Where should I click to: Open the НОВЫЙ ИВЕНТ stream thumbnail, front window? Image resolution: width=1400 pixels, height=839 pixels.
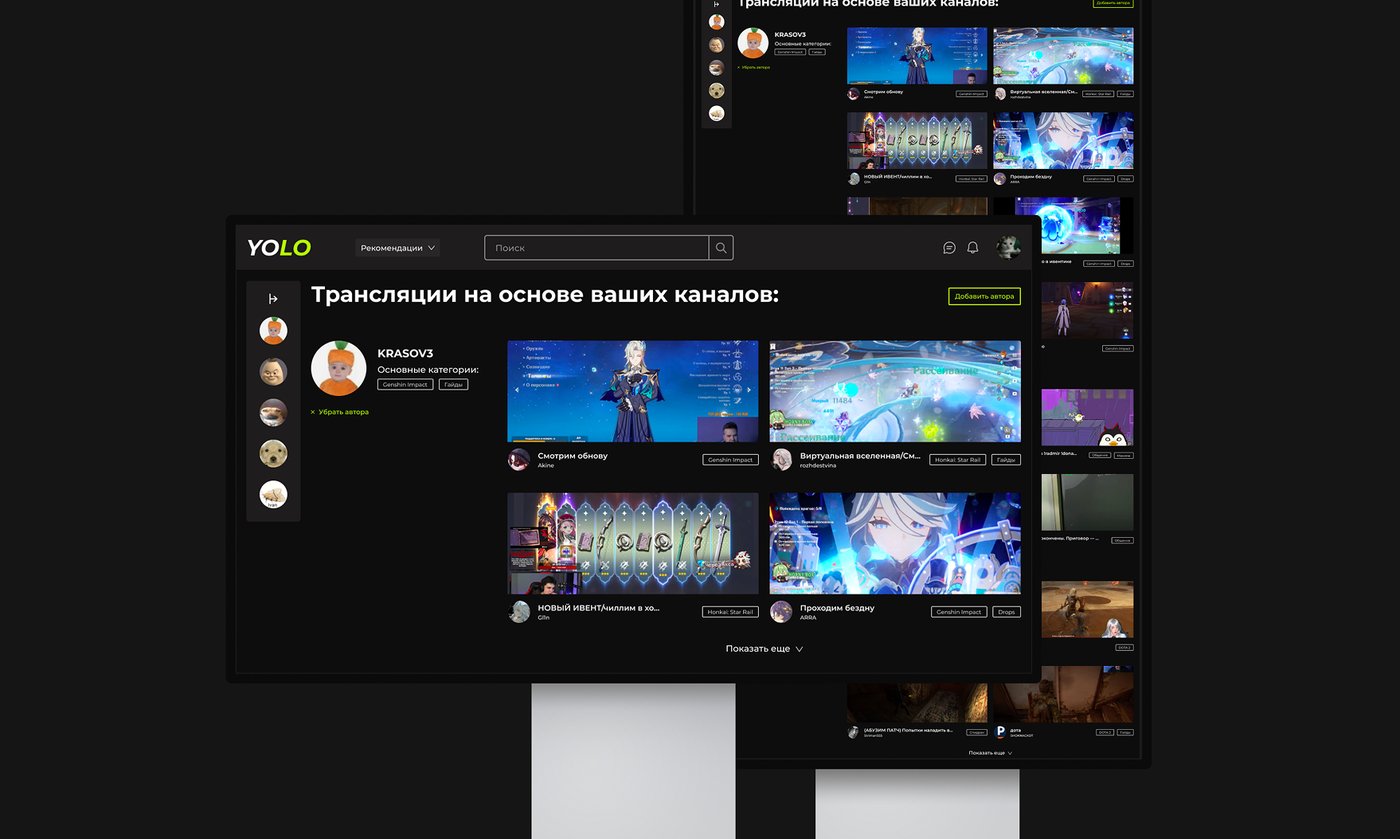coord(632,543)
